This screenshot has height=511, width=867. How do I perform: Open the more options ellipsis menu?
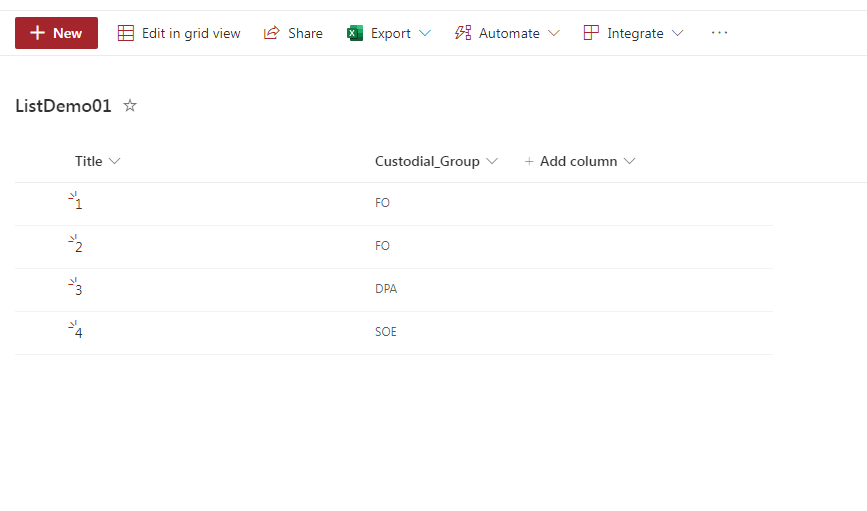719,33
